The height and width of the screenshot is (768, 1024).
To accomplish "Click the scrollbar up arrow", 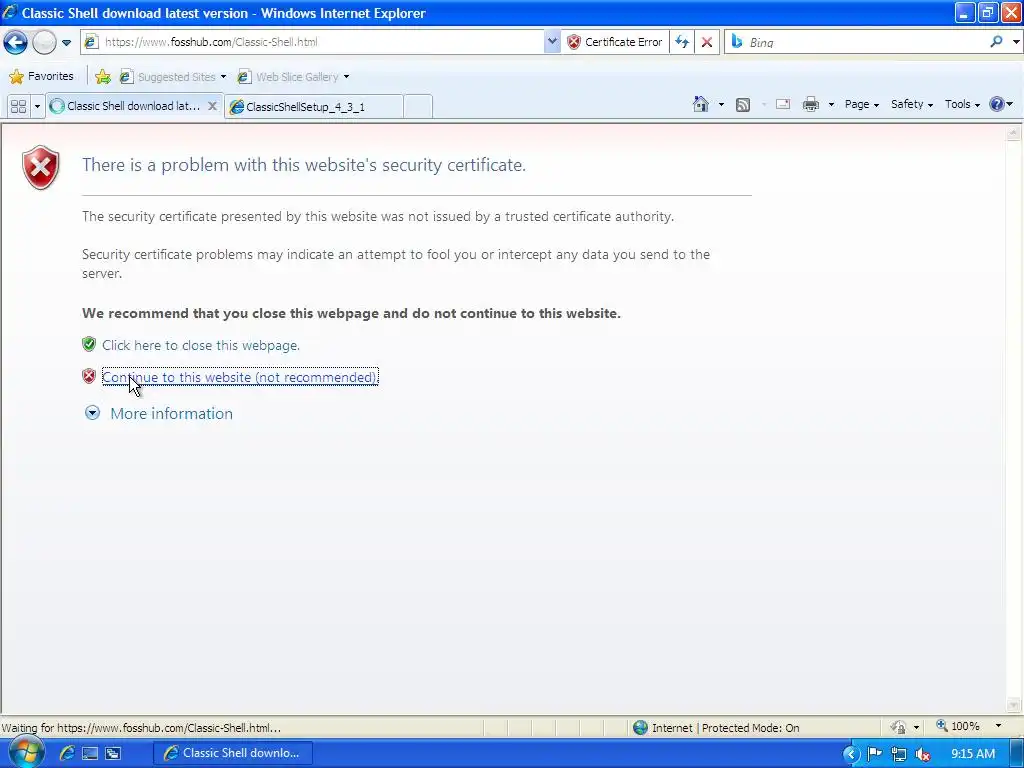I will 1014,133.
